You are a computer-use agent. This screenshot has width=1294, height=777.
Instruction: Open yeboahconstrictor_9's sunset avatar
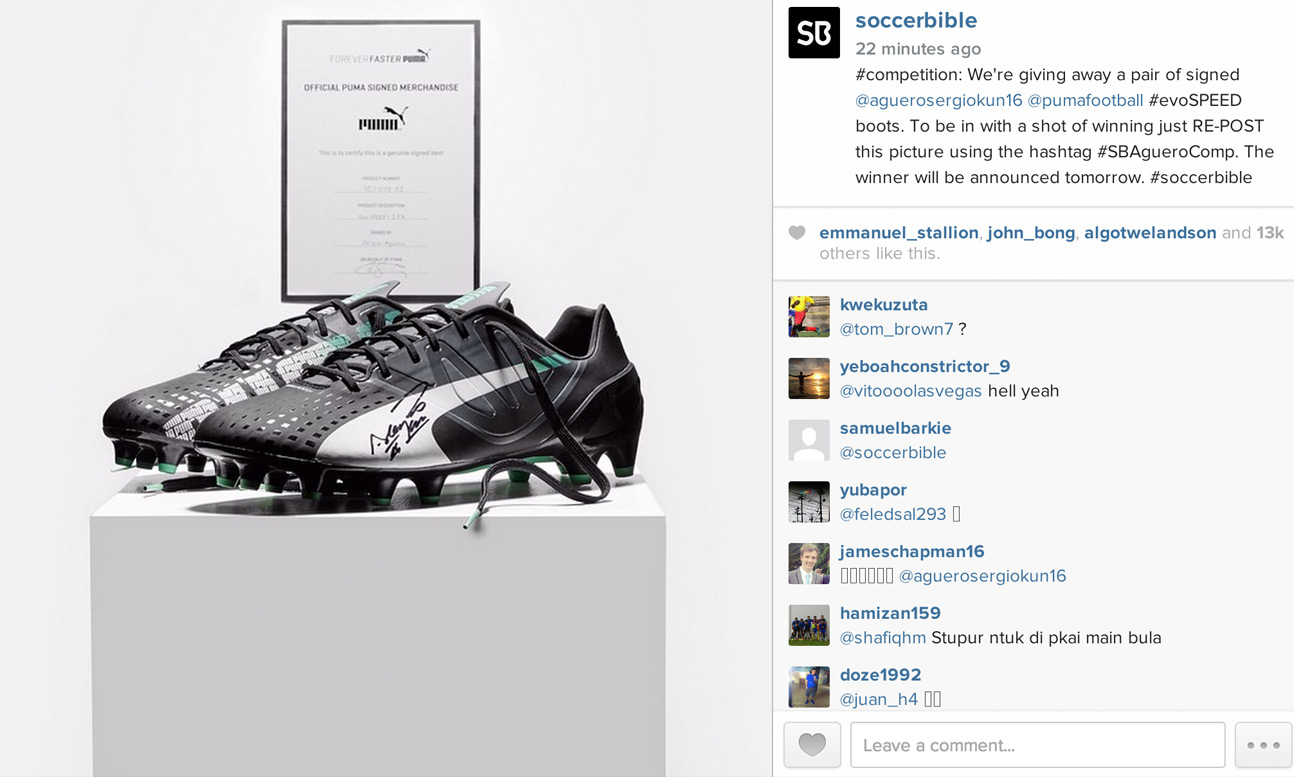[809, 379]
